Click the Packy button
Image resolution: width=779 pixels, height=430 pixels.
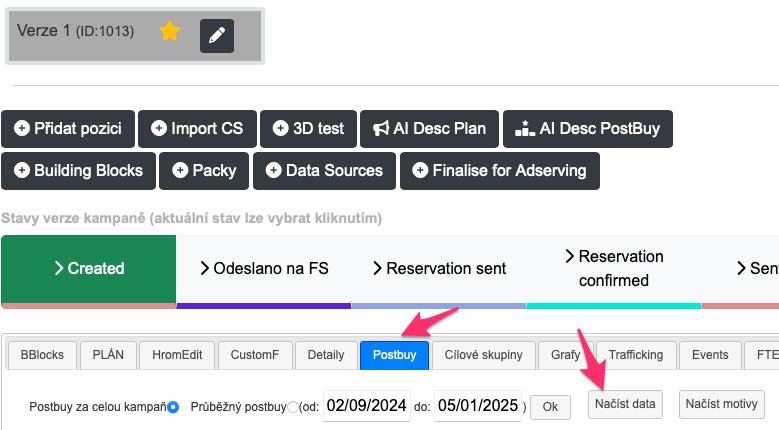click(204, 171)
